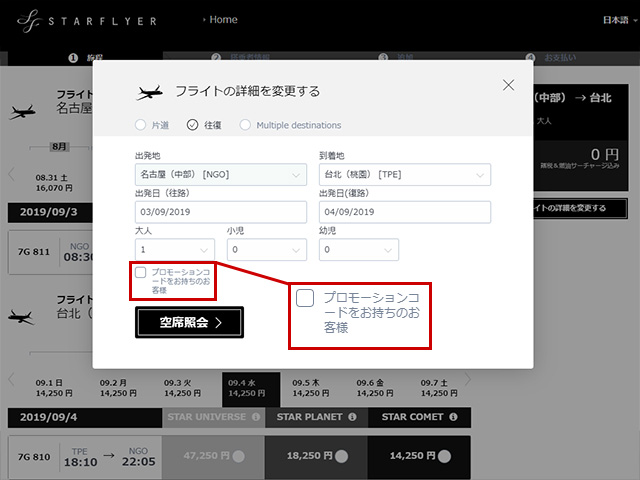Screen dimensions: 640x480
Task: Click the left arrow of date carousel
Action: 12,380
